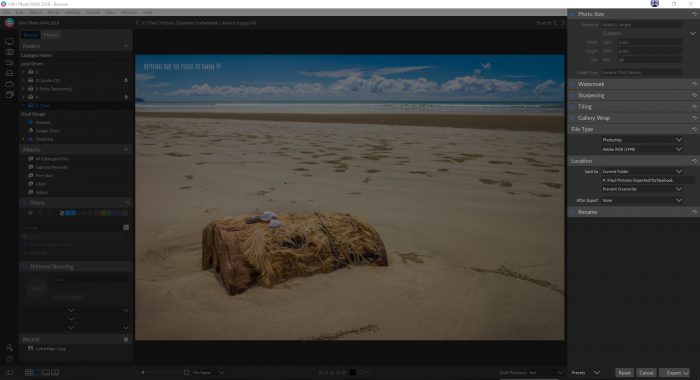This screenshot has height=380, width=700.
Task: Click the cloud icon in left module strip
Action: [9, 84]
